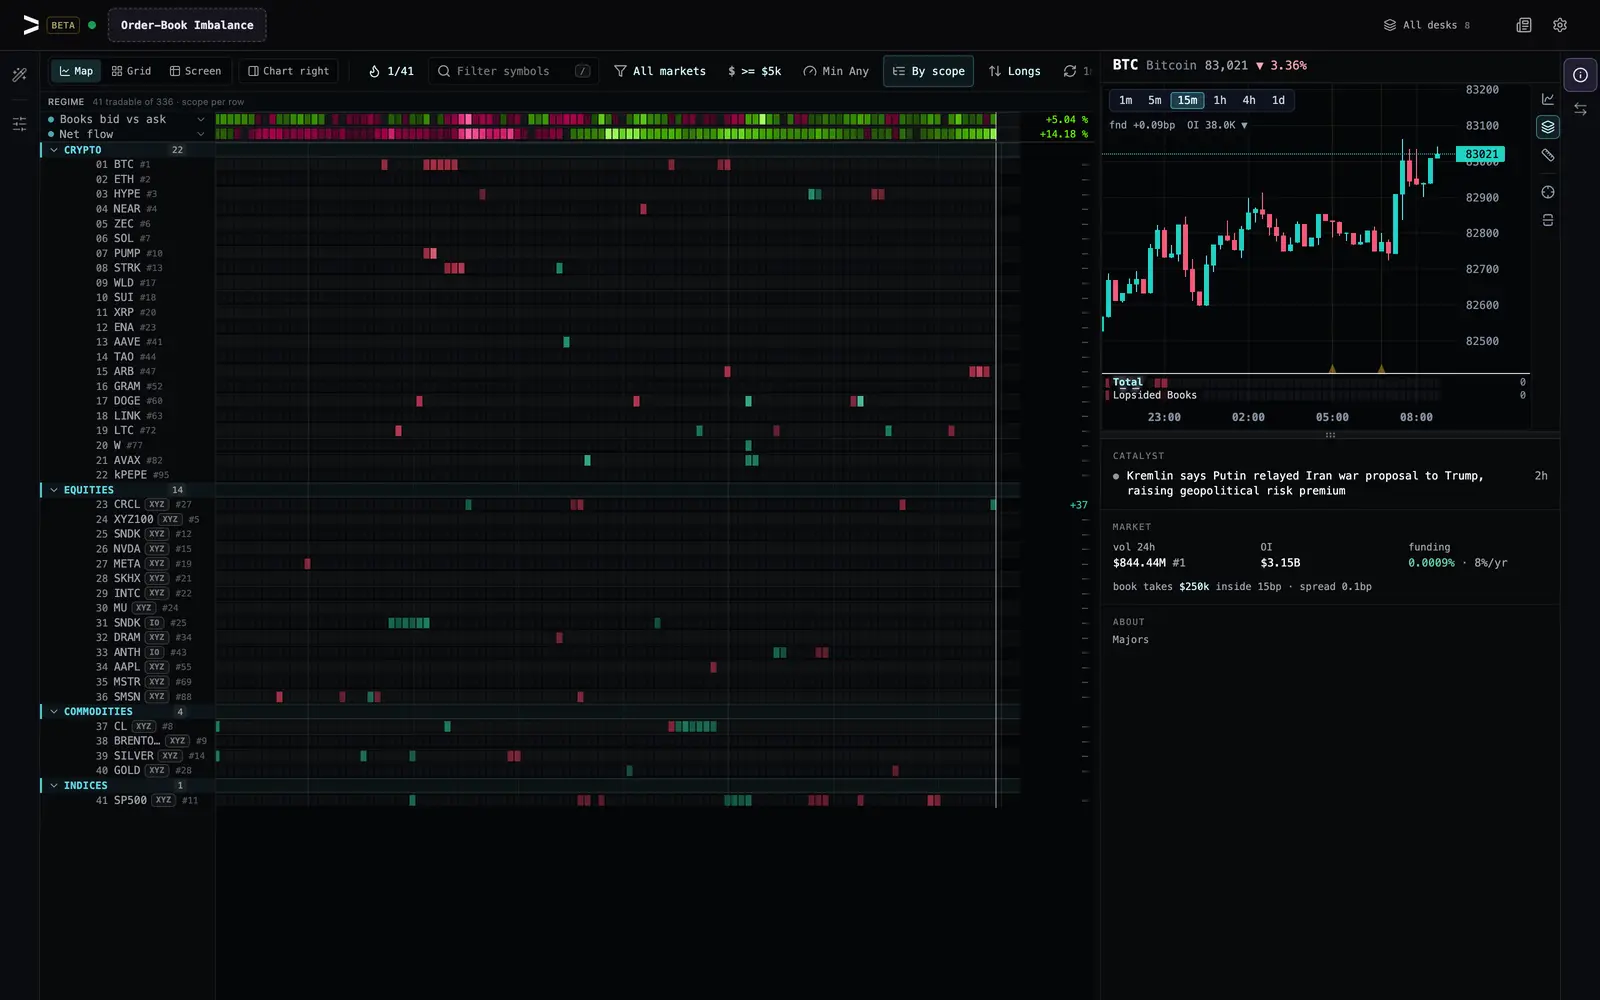This screenshot has height=1000, width=1600.
Task: Click the refresh icon right of Longs
Action: click(1070, 71)
